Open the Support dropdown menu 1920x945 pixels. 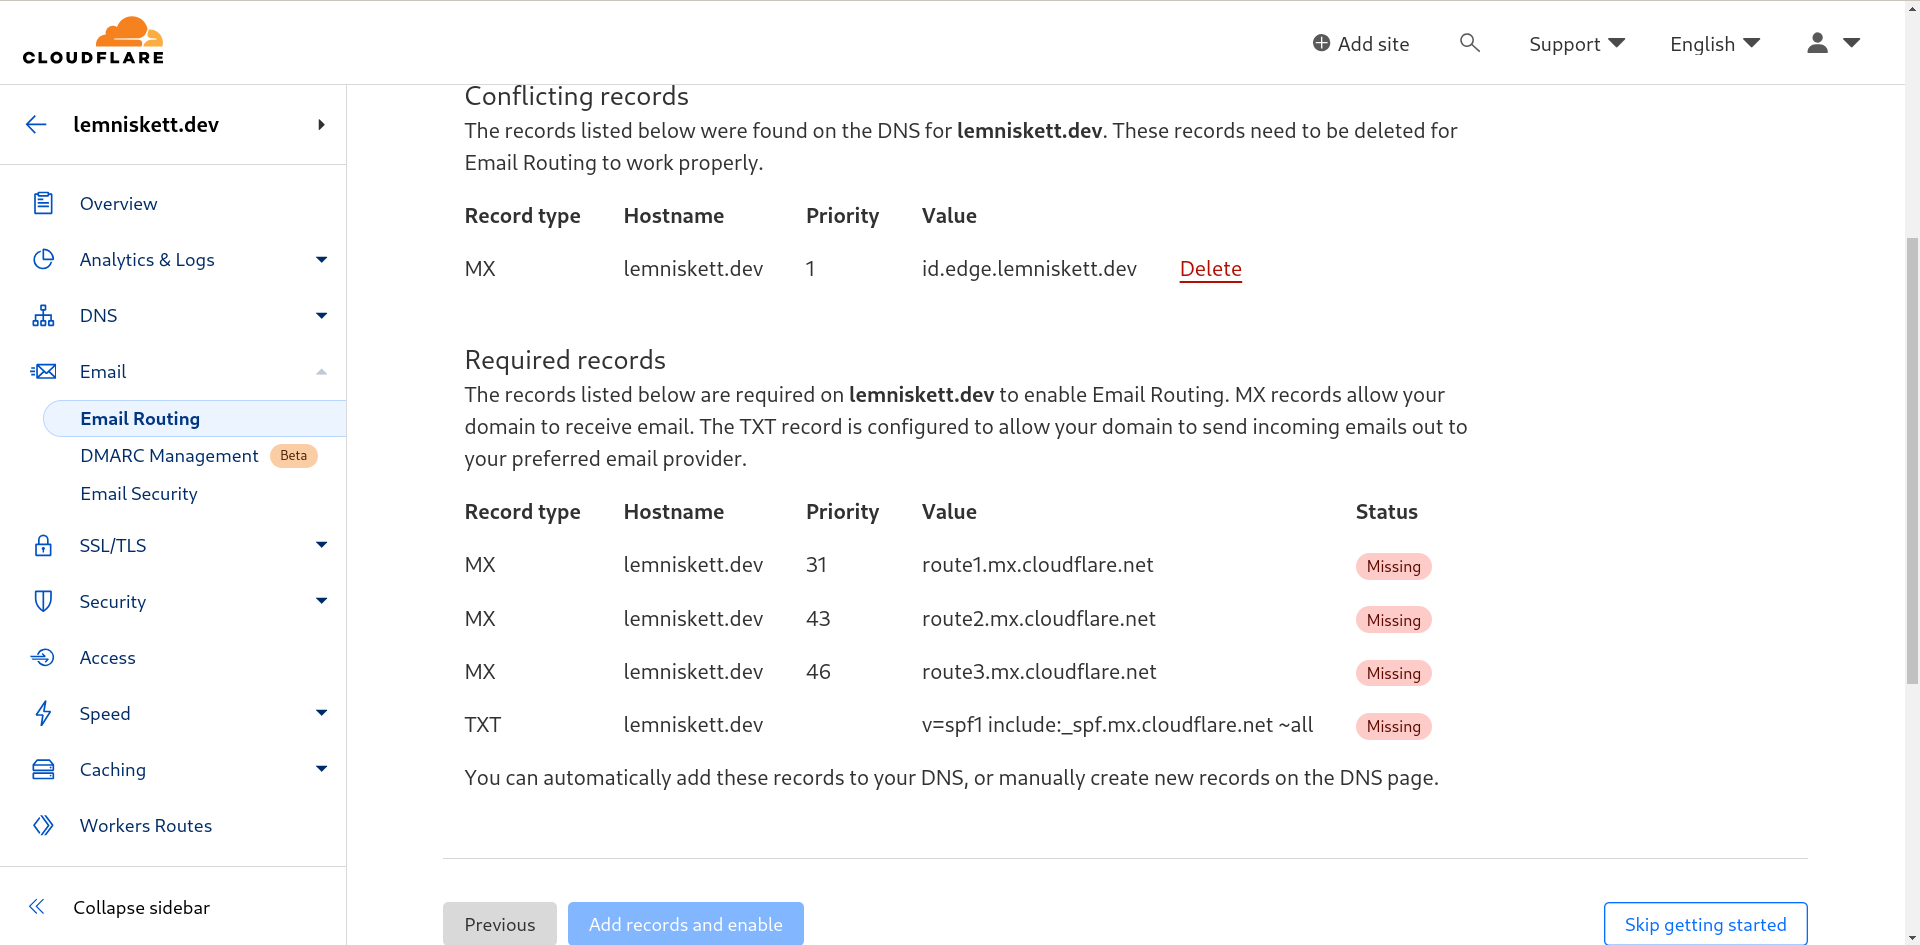(1577, 44)
